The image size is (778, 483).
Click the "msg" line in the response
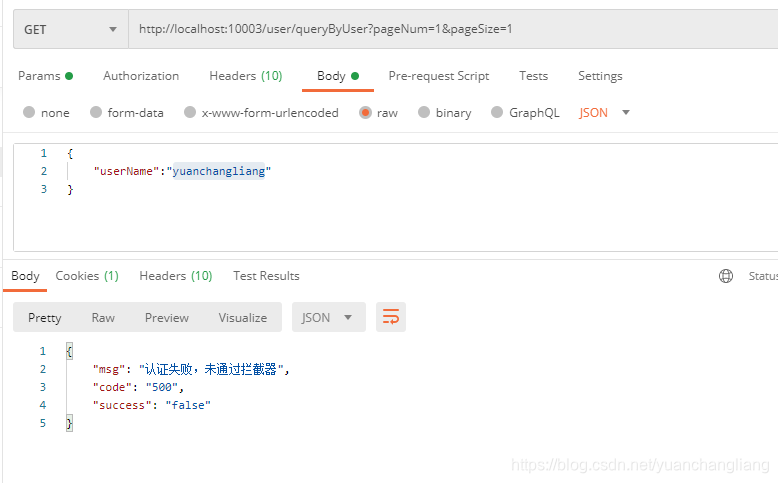pyautogui.click(x=191, y=369)
